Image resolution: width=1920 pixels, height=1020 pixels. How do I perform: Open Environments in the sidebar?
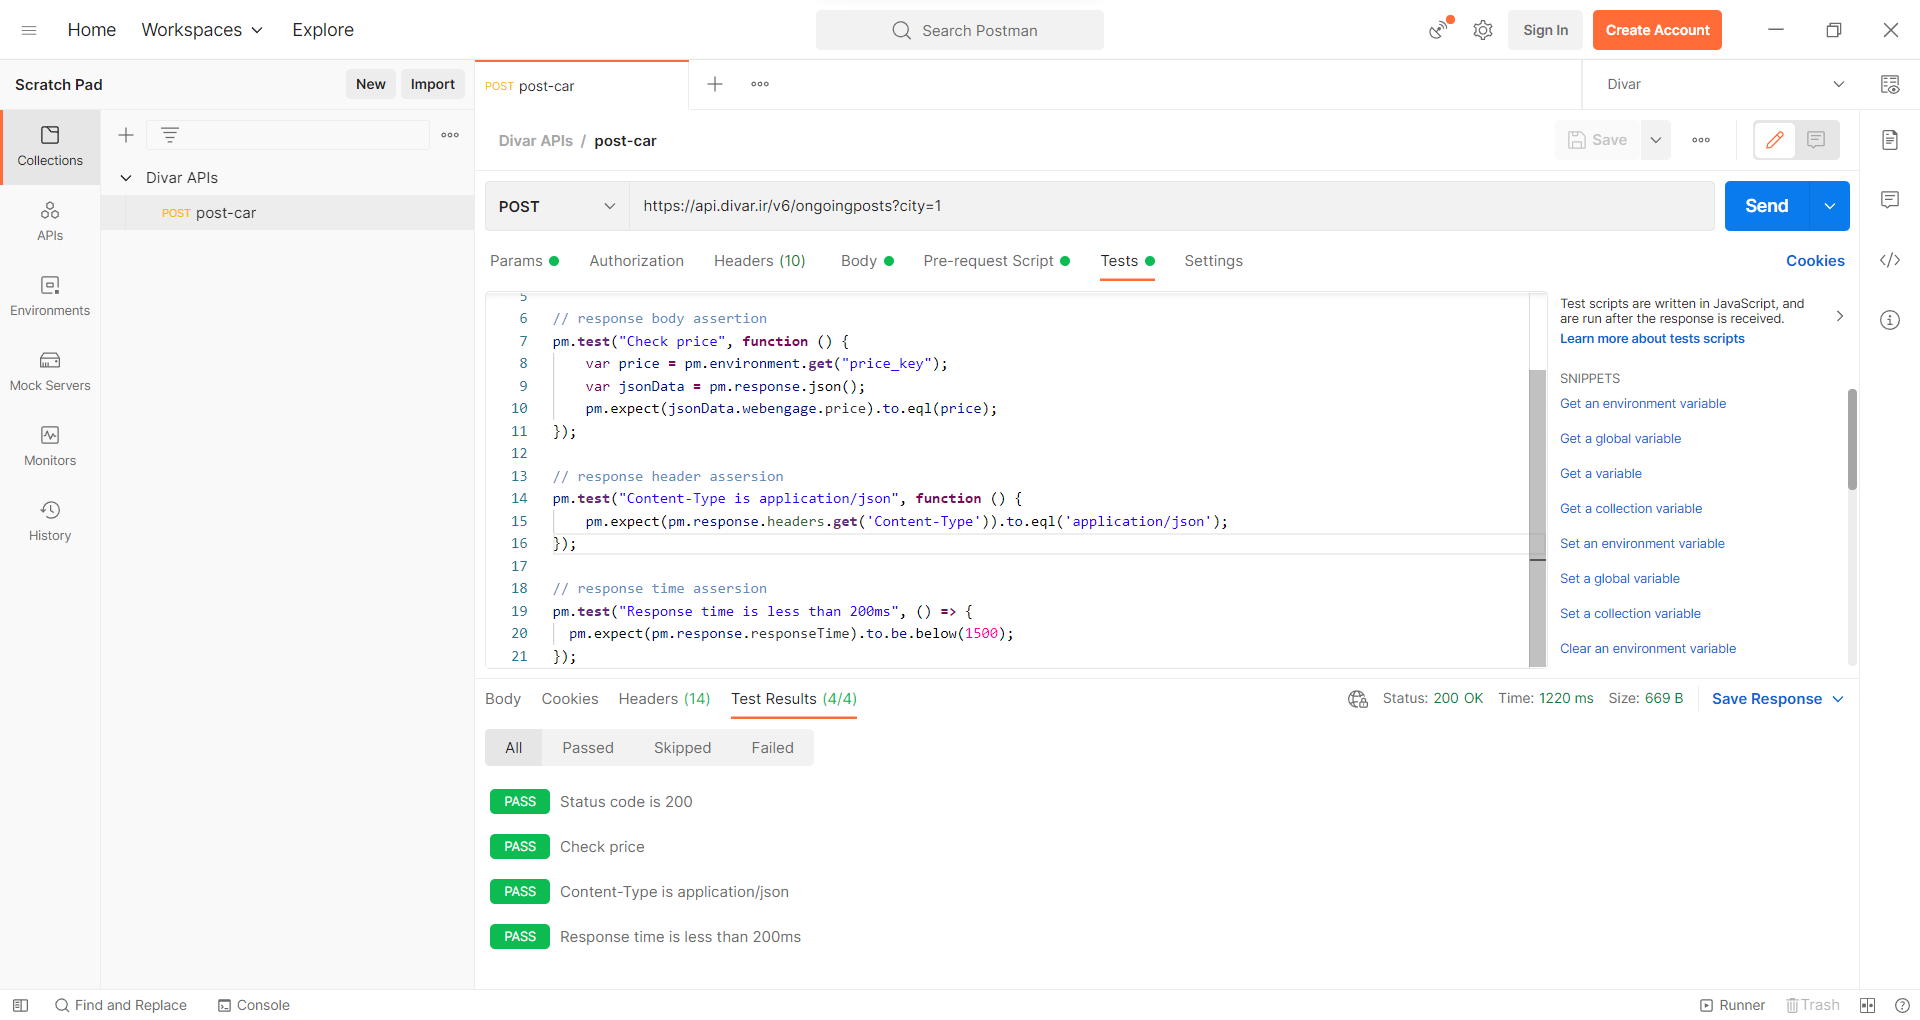[50, 297]
